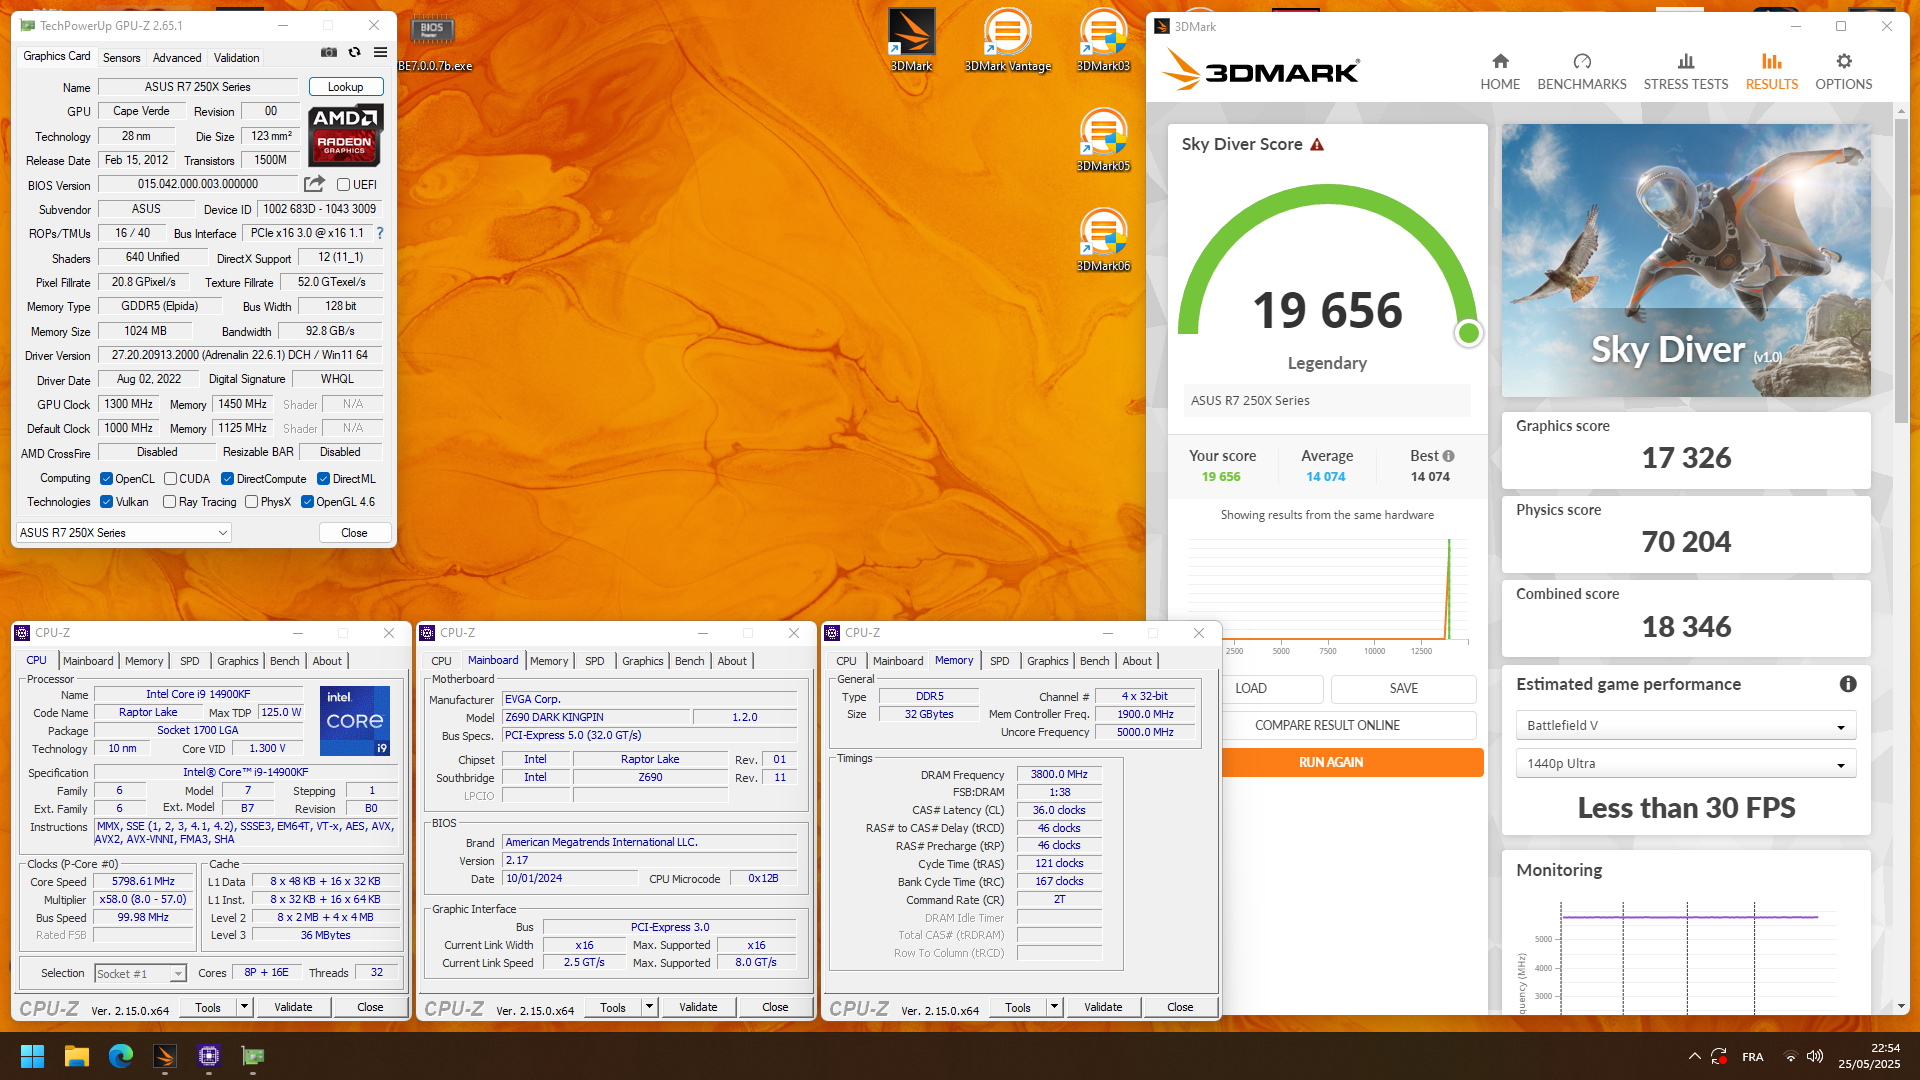Click the GPU-Z taskbar icon

coord(253,1056)
